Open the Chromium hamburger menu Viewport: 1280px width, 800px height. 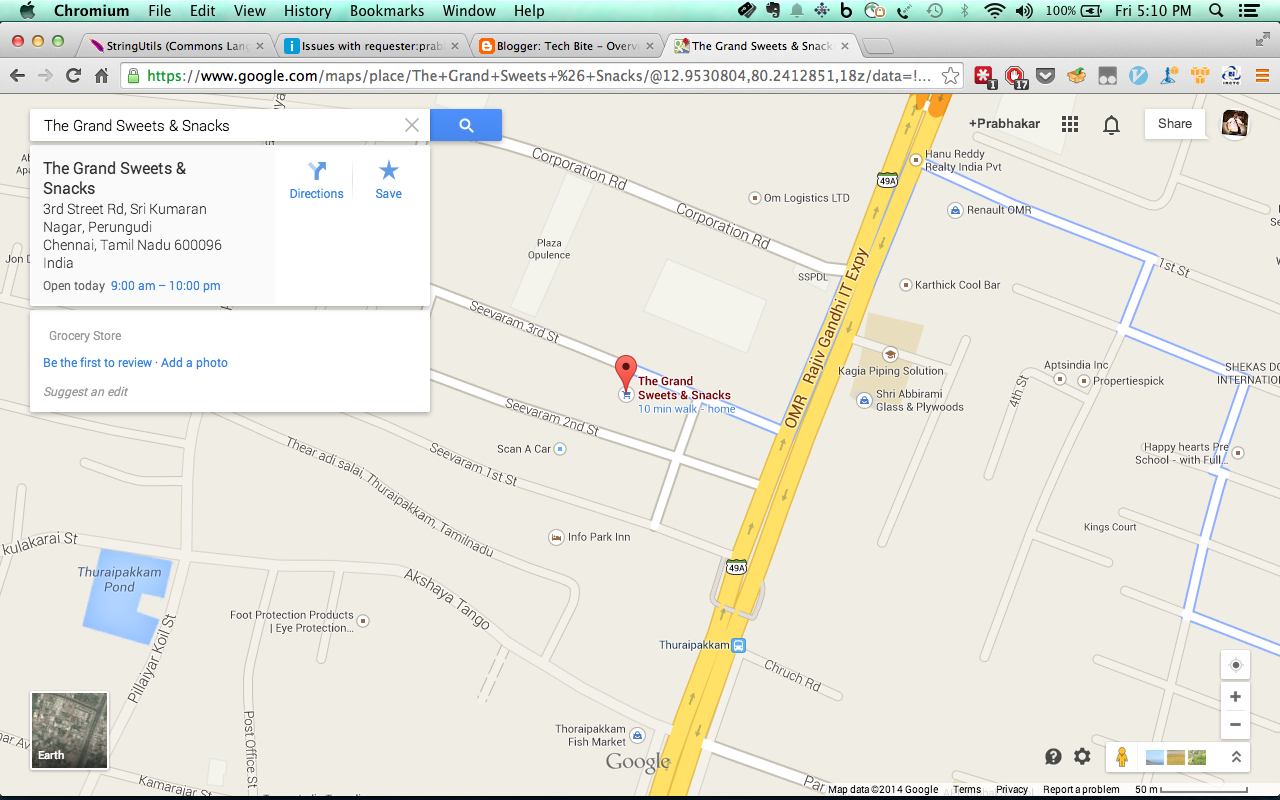[1261, 76]
